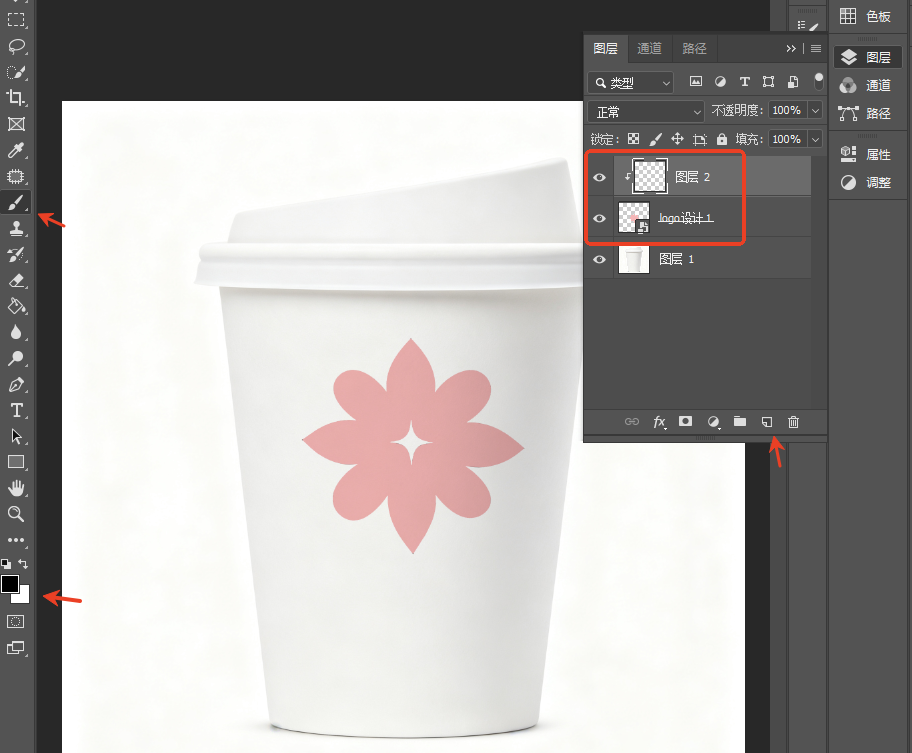Open the 类型 layer filter dropdown
Screen dimensions: 912x753
coord(630,83)
